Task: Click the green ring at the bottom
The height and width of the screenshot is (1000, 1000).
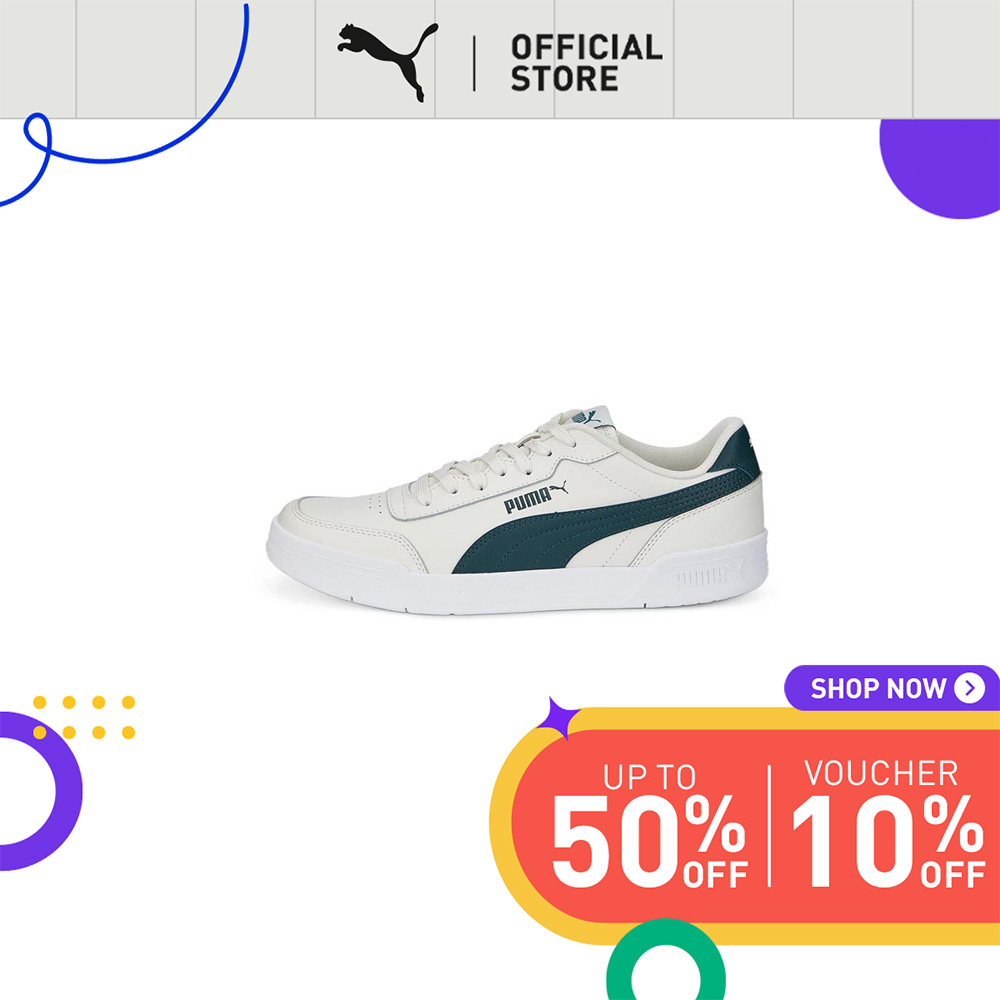Action: [x=666, y=960]
